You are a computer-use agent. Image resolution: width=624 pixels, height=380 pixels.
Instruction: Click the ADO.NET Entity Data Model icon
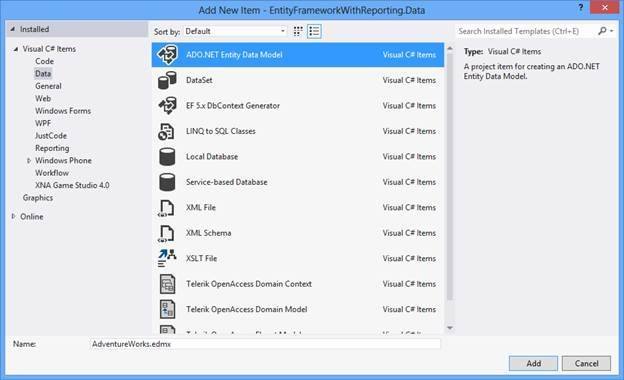(x=167, y=55)
